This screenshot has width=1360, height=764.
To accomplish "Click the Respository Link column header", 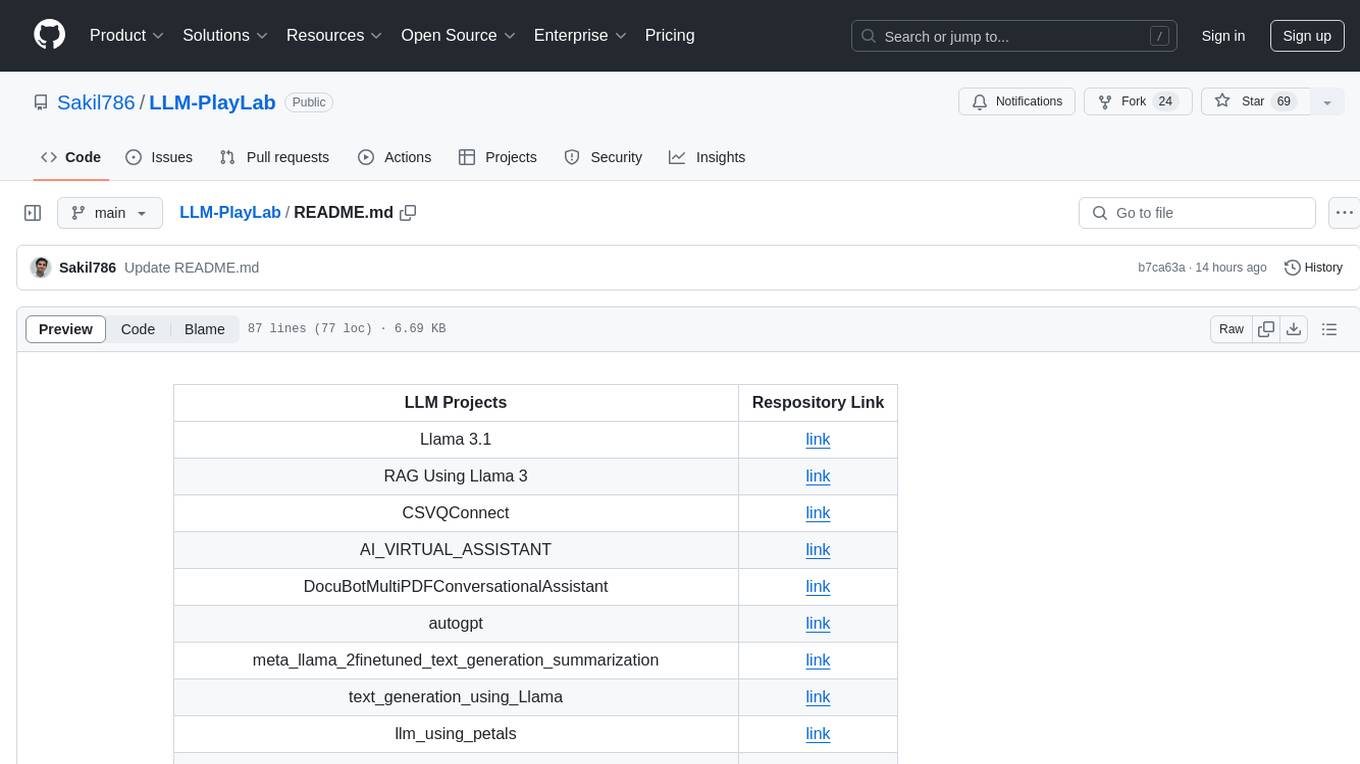I will pos(818,402).
